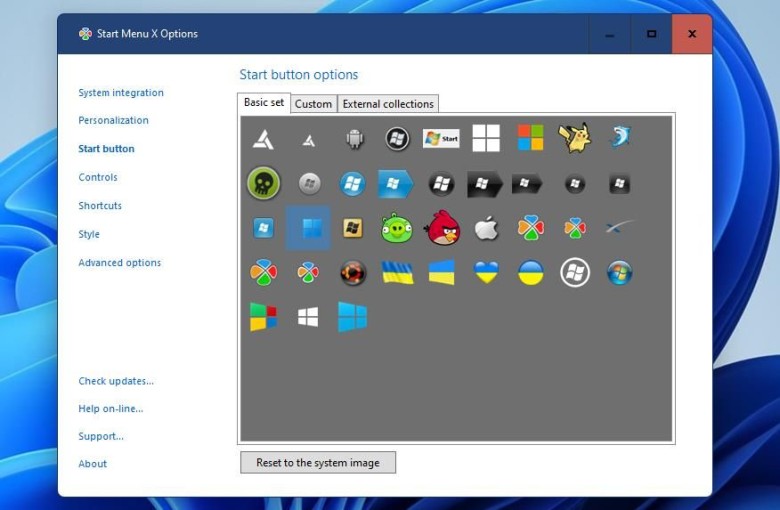Viewport: 780px width, 510px height.
Task: Pick the Ubuntu orb start icon
Action: (x=353, y=273)
